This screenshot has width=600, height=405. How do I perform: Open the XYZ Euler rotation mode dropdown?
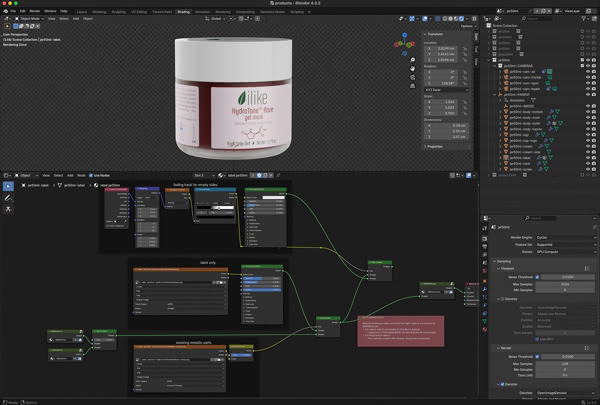446,90
